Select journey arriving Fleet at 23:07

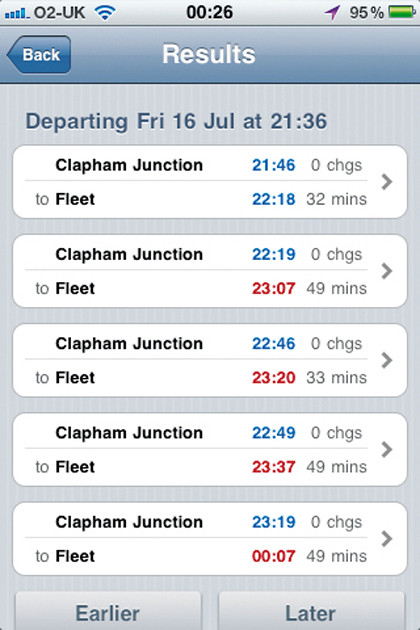click(210, 271)
